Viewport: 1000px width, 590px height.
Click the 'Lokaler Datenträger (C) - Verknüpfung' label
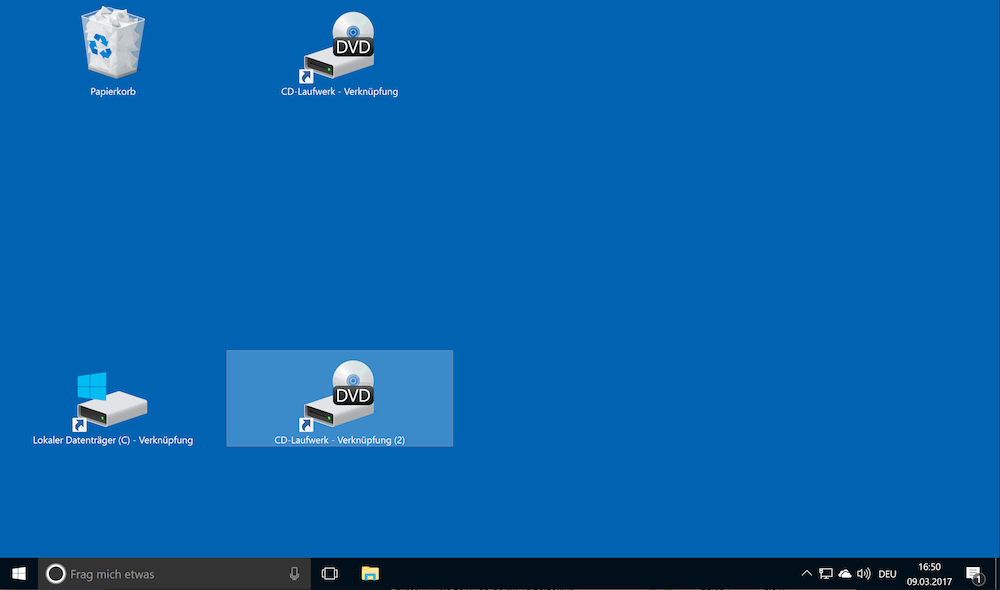(x=113, y=440)
